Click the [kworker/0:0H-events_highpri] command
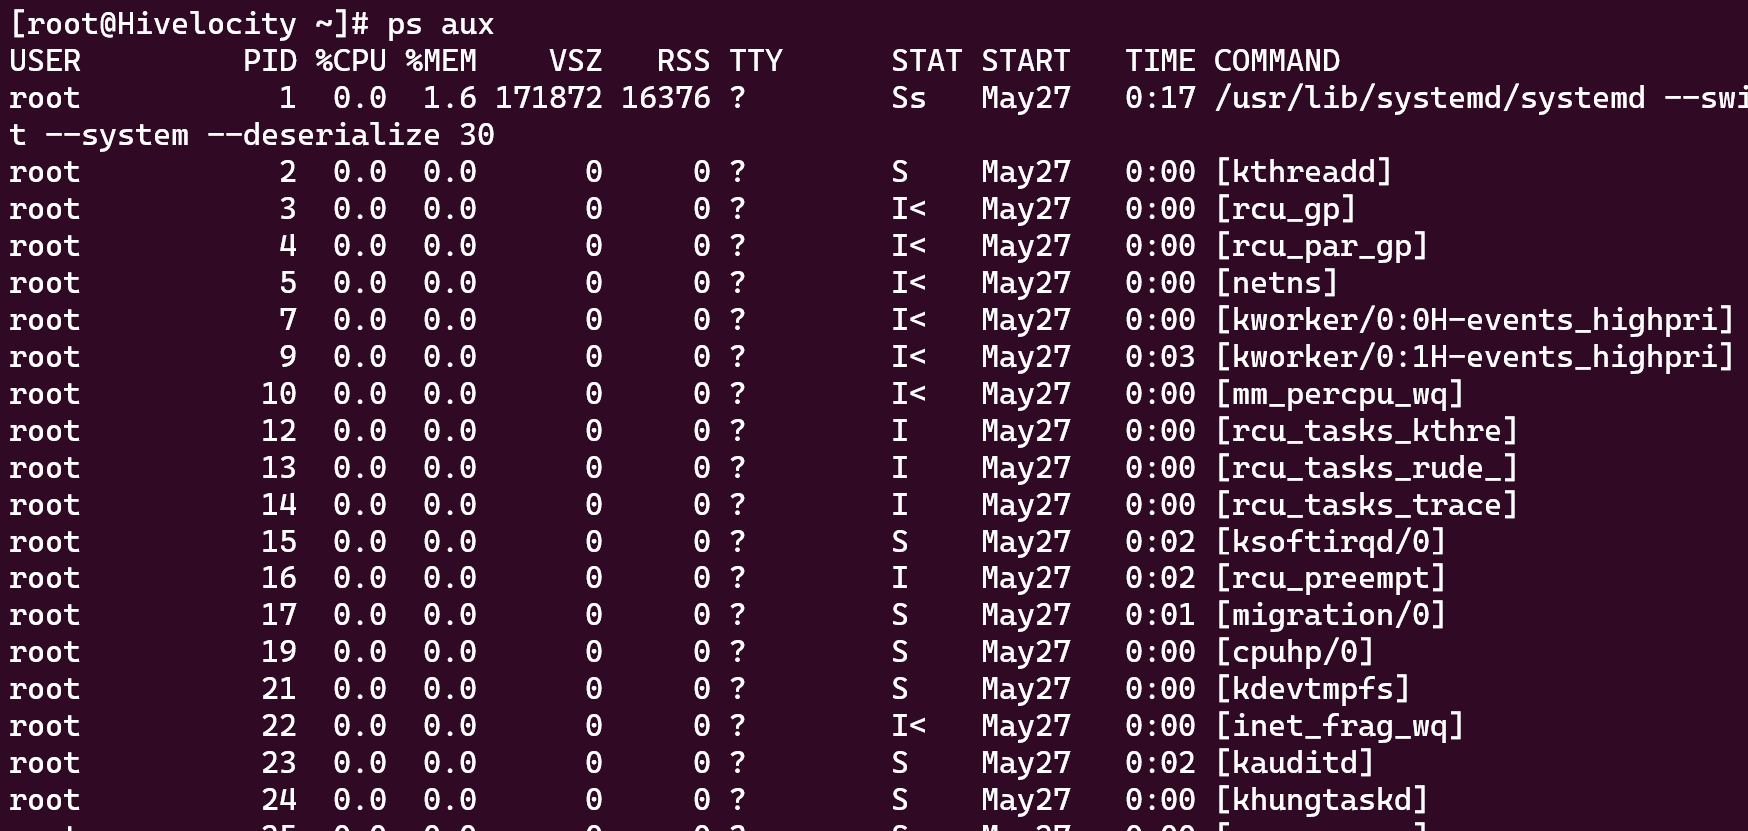Screen dimensions: 1748x831 pyautogui.click(x=1474, y=320)
